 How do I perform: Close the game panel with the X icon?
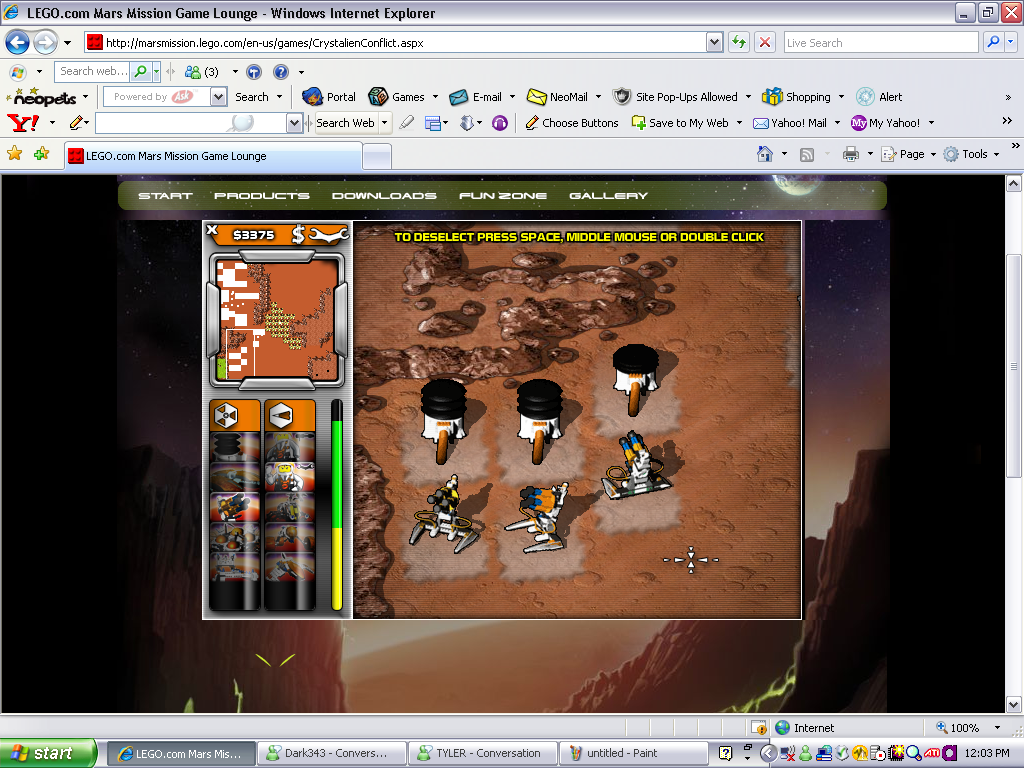pyautogui.click(x=212, y=229)
